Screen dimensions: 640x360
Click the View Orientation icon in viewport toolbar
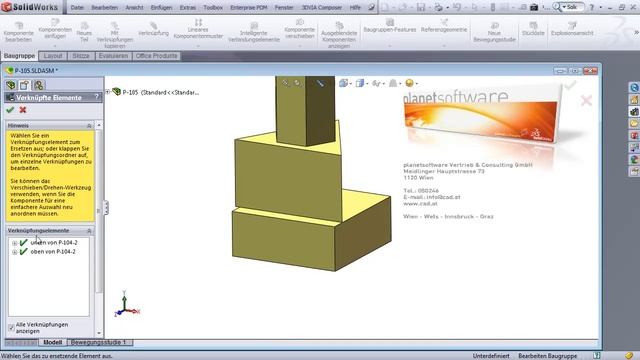[343, 83]
